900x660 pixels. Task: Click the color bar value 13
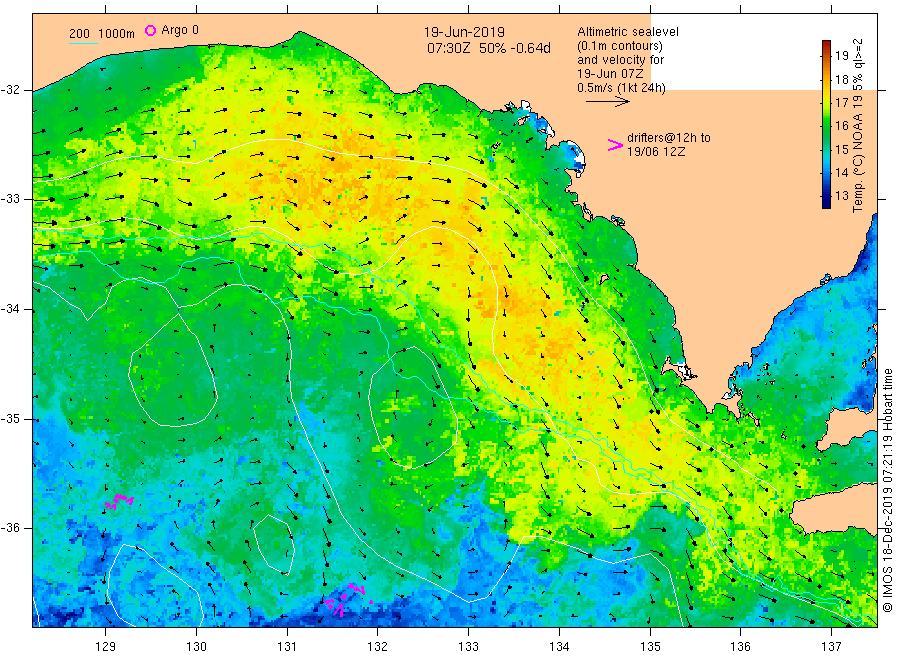click(x=841, y=196)
